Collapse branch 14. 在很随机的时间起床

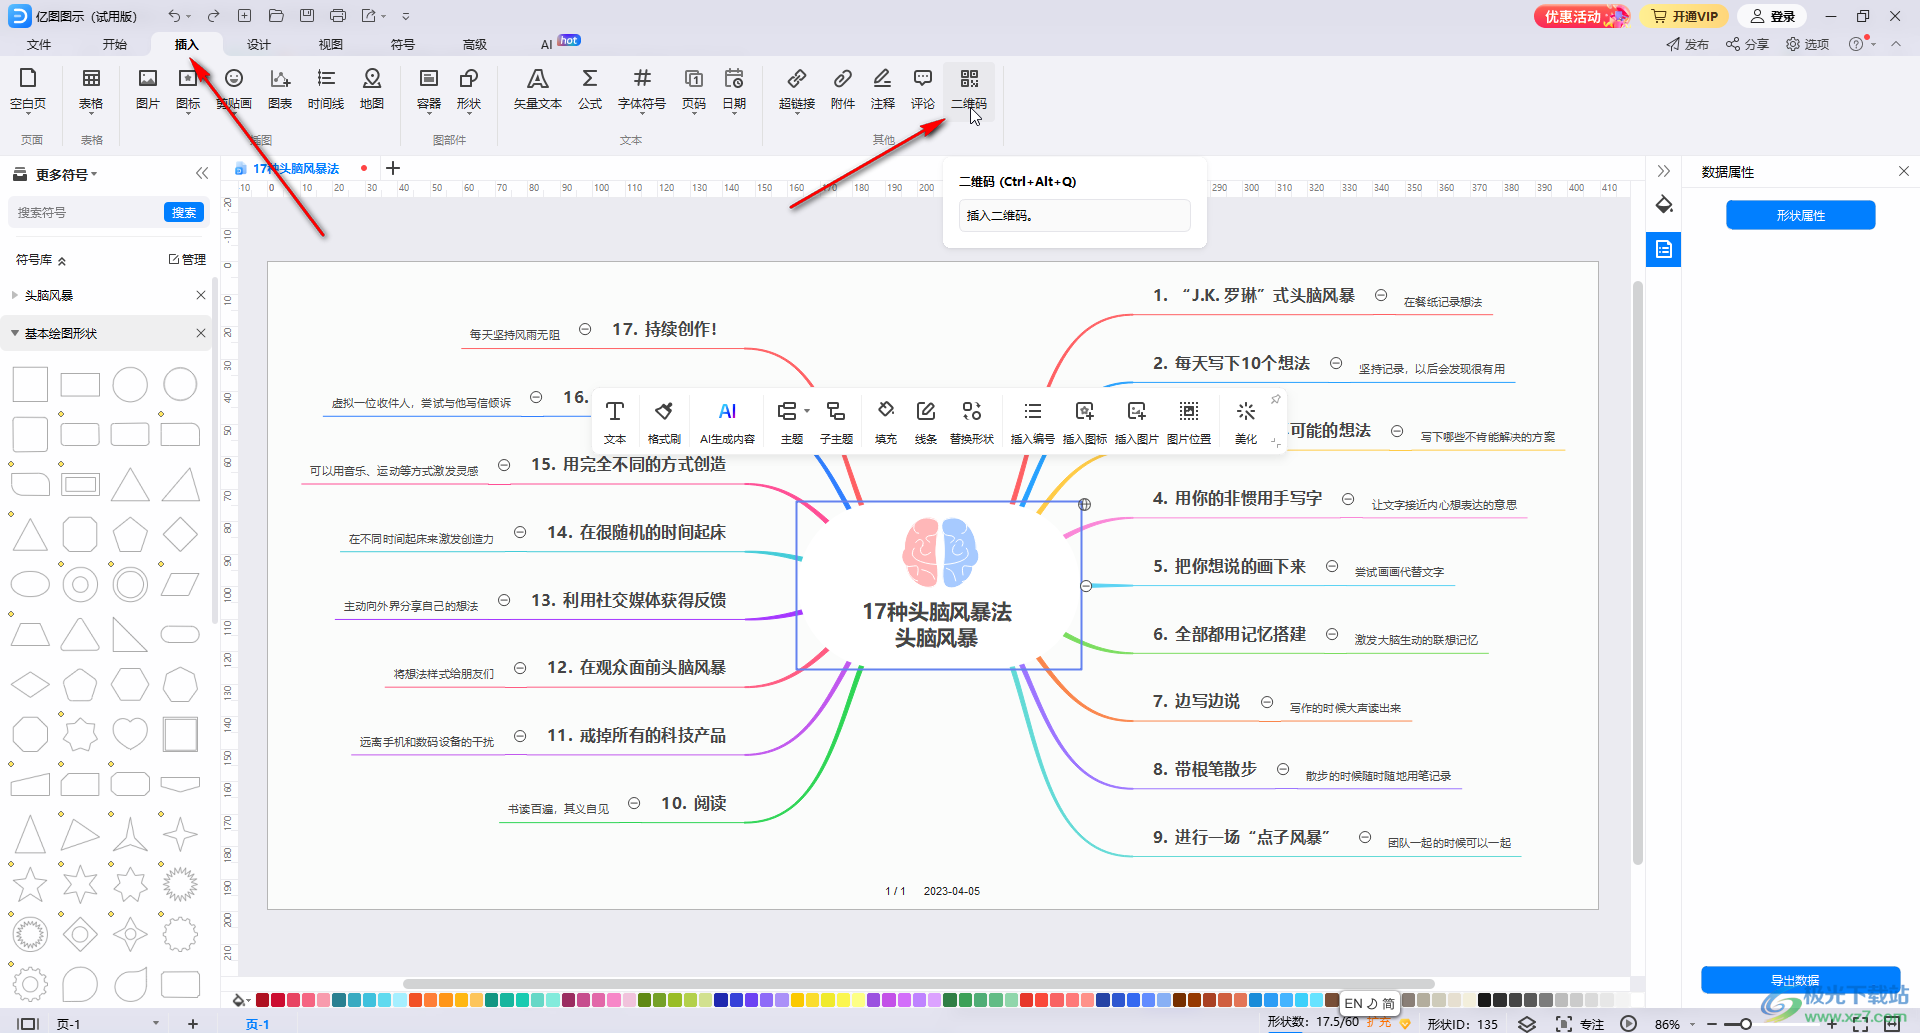[x=520, y=532]
